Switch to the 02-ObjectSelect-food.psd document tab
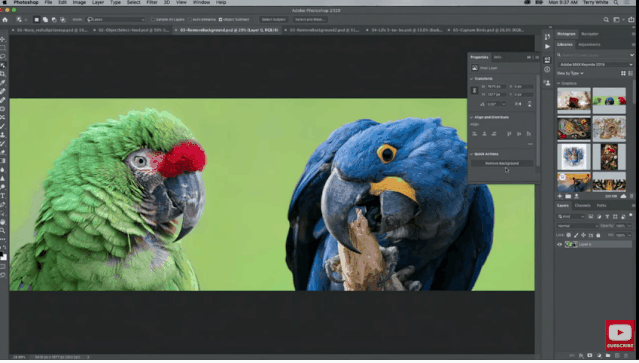The image size is (639, 363). [x=133, y=30]
